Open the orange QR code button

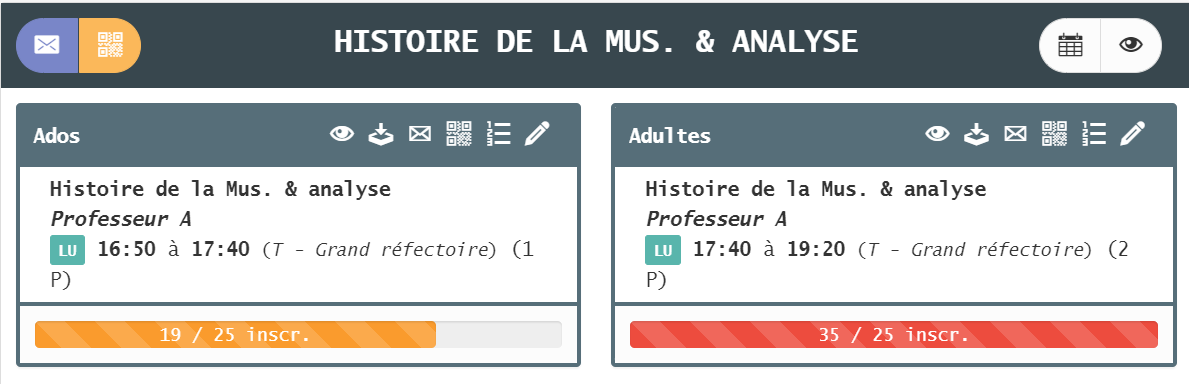[x=110, y=46]
